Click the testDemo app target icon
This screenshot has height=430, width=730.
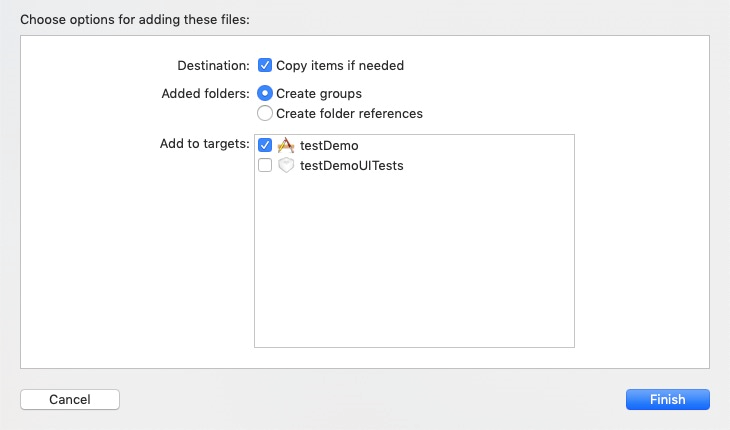coord(286,145)
